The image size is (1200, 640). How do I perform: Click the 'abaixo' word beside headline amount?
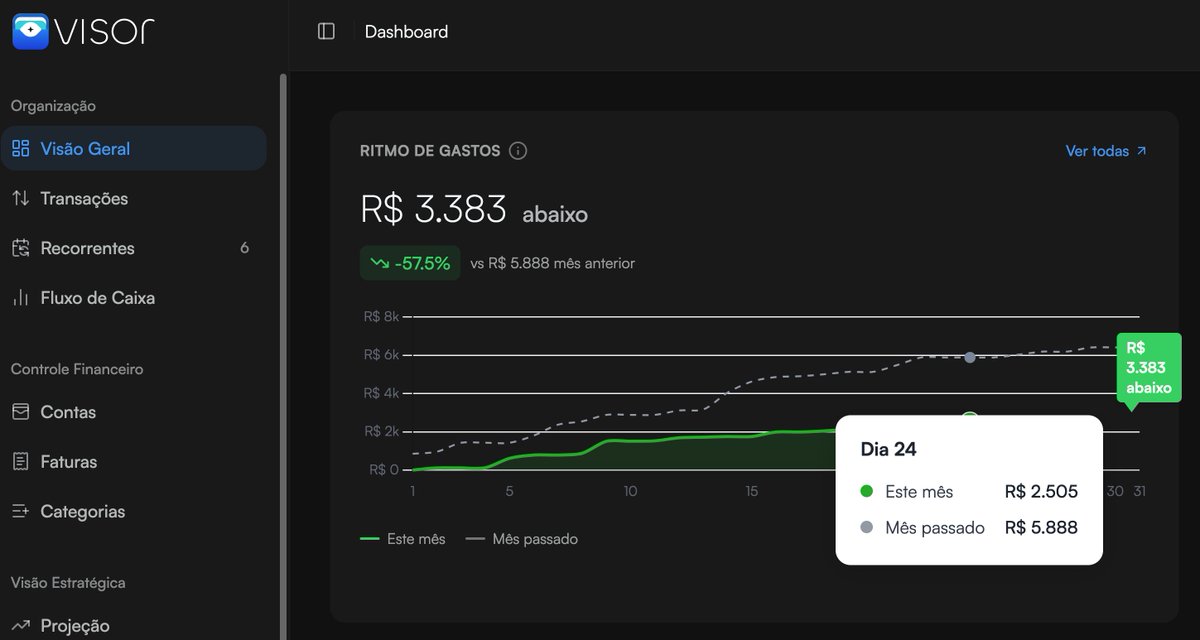coord(555,214)
